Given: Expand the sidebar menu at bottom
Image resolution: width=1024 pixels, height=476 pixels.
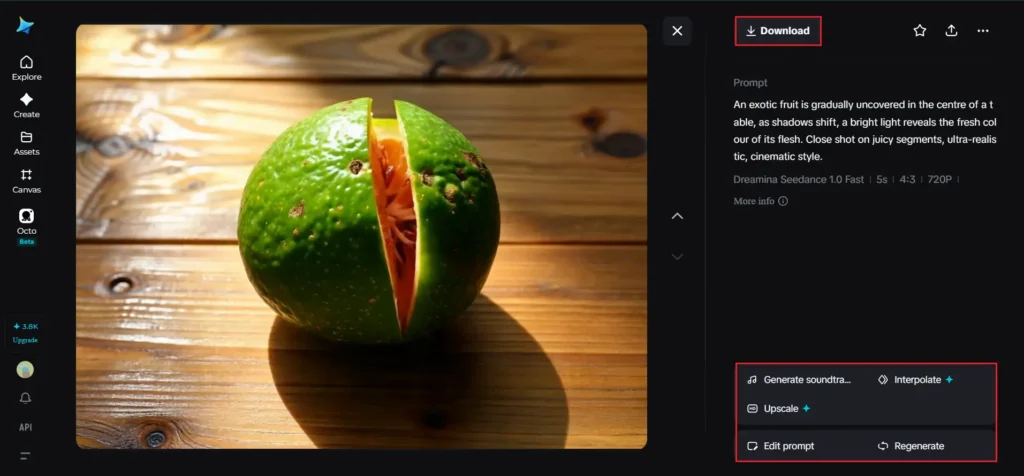Looking at the screenshot, I should coord(25,456).
